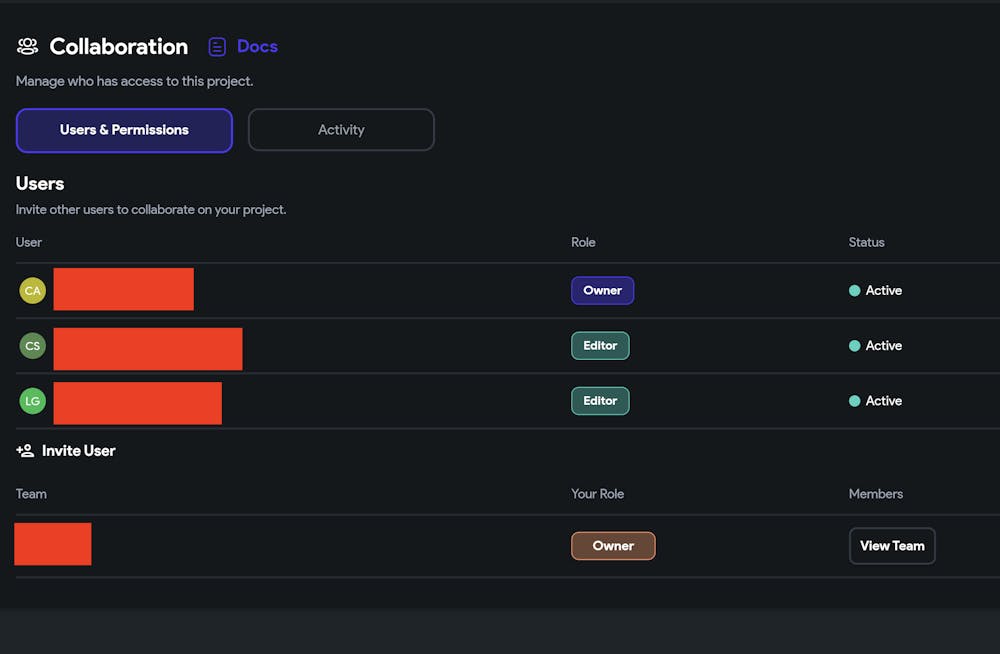Image resolution: width=1000 pixels, height=654 pixels.
Task: Click the Role column header
Action: click(x=583, y=242)
